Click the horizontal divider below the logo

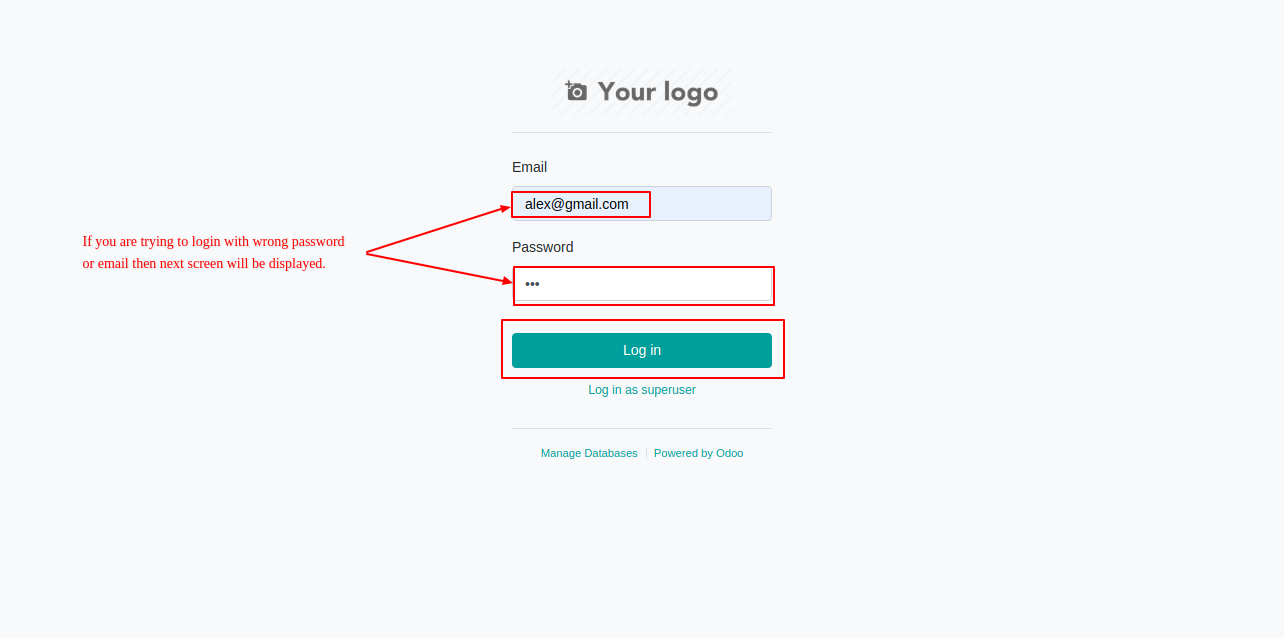[642, 132]
